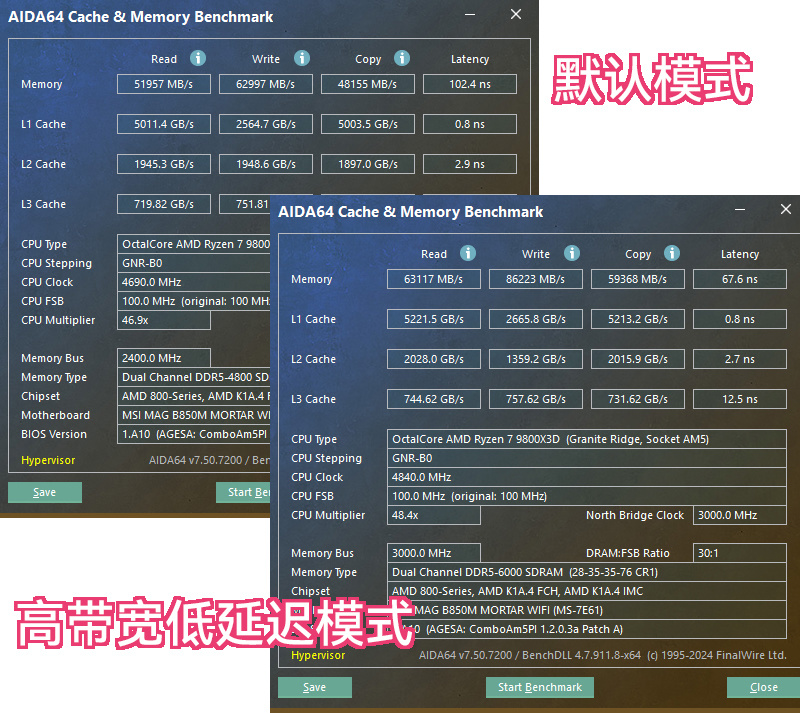This screenshot has width=800, height=713.
Task: Click the Close button in front window
Action: pos(763,687)
